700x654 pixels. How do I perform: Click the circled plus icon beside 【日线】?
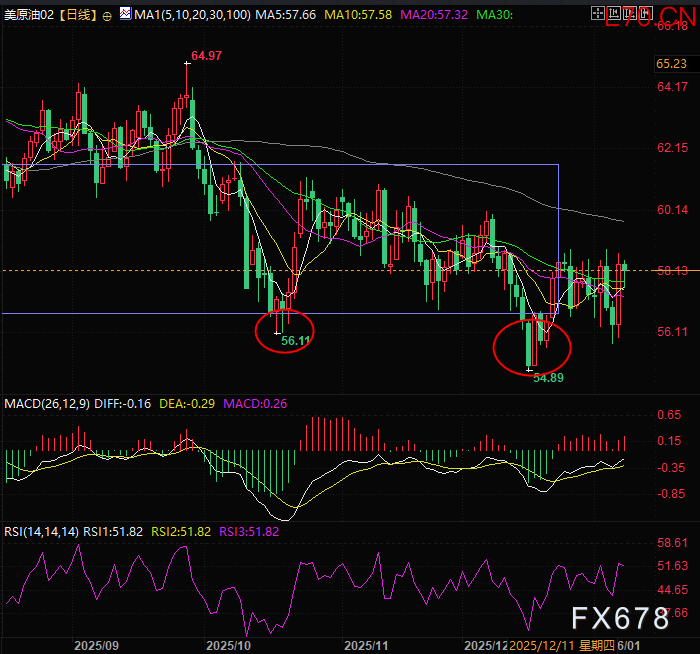click(107, 17)
